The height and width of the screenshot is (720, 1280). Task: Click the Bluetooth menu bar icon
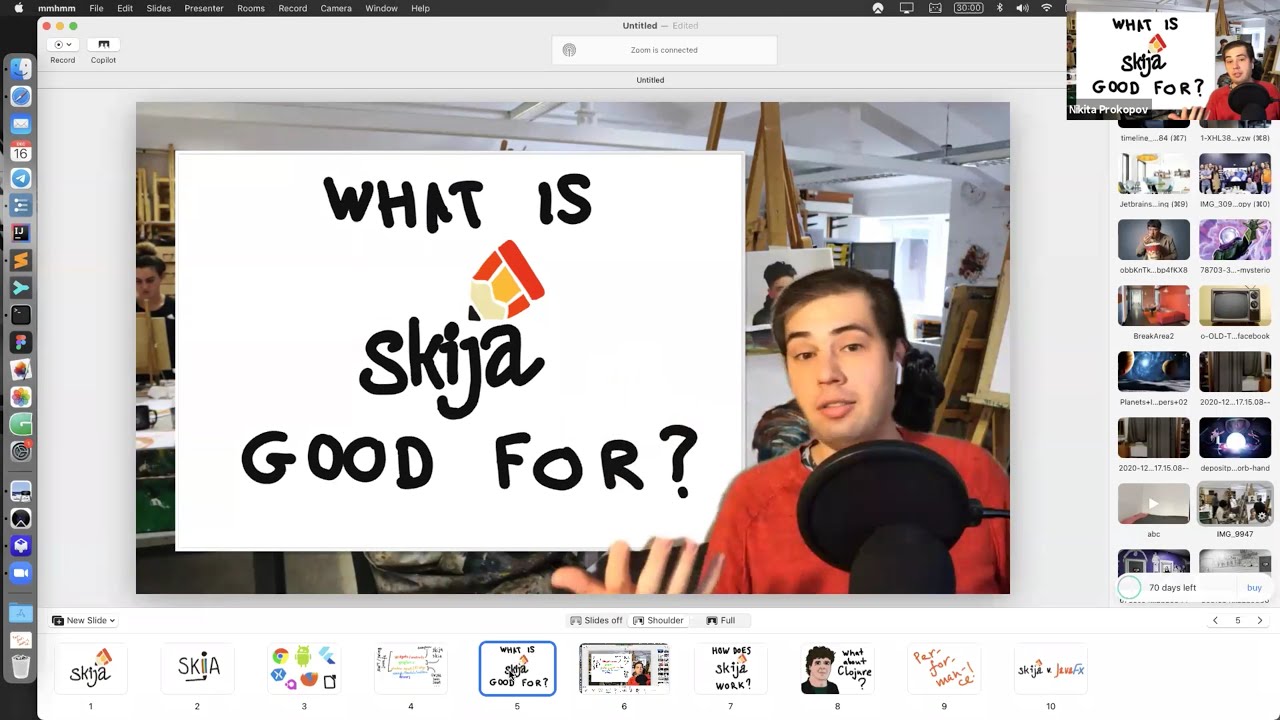pos(999,8)
